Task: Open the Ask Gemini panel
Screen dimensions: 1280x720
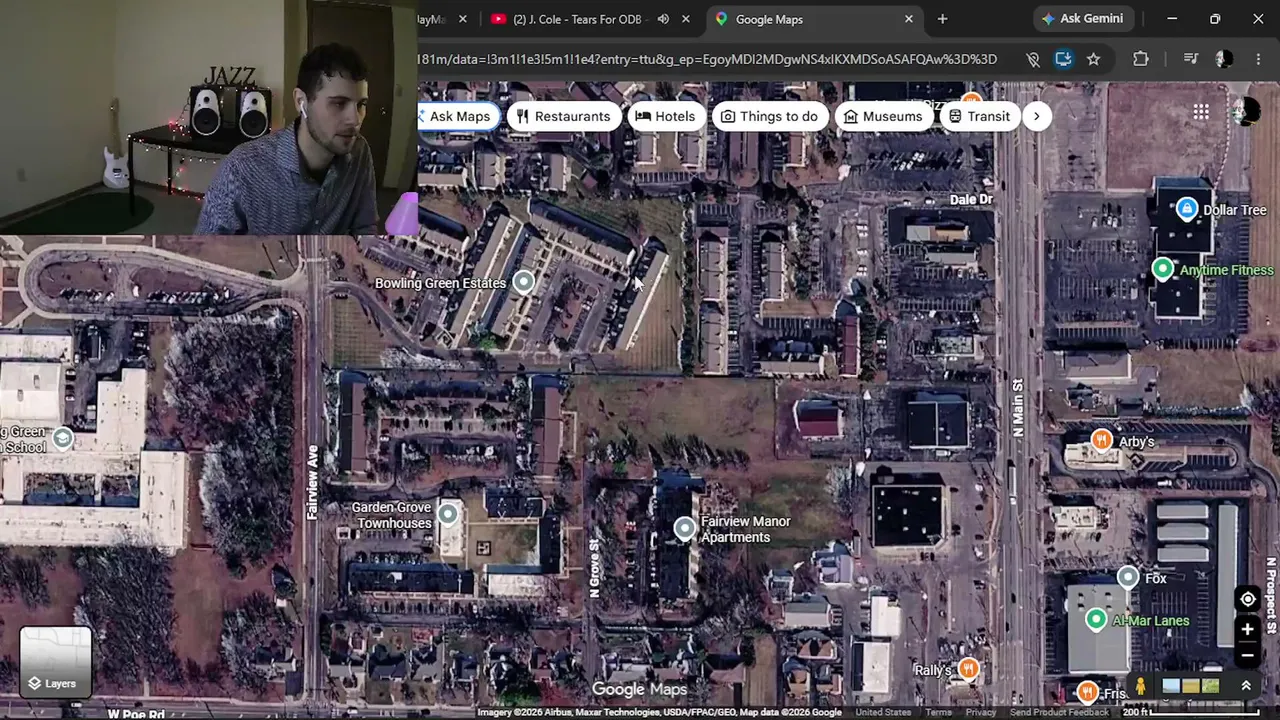Action: pyautogui.click(x=1083, y=19)
